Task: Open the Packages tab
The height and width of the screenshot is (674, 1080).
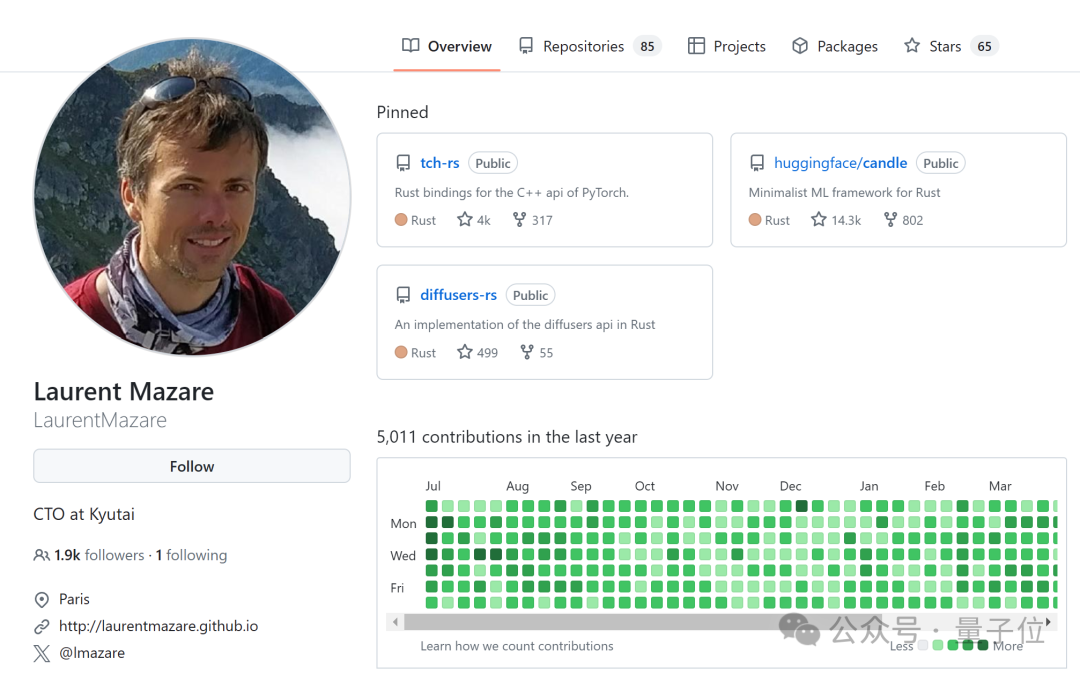Action: 834,46
